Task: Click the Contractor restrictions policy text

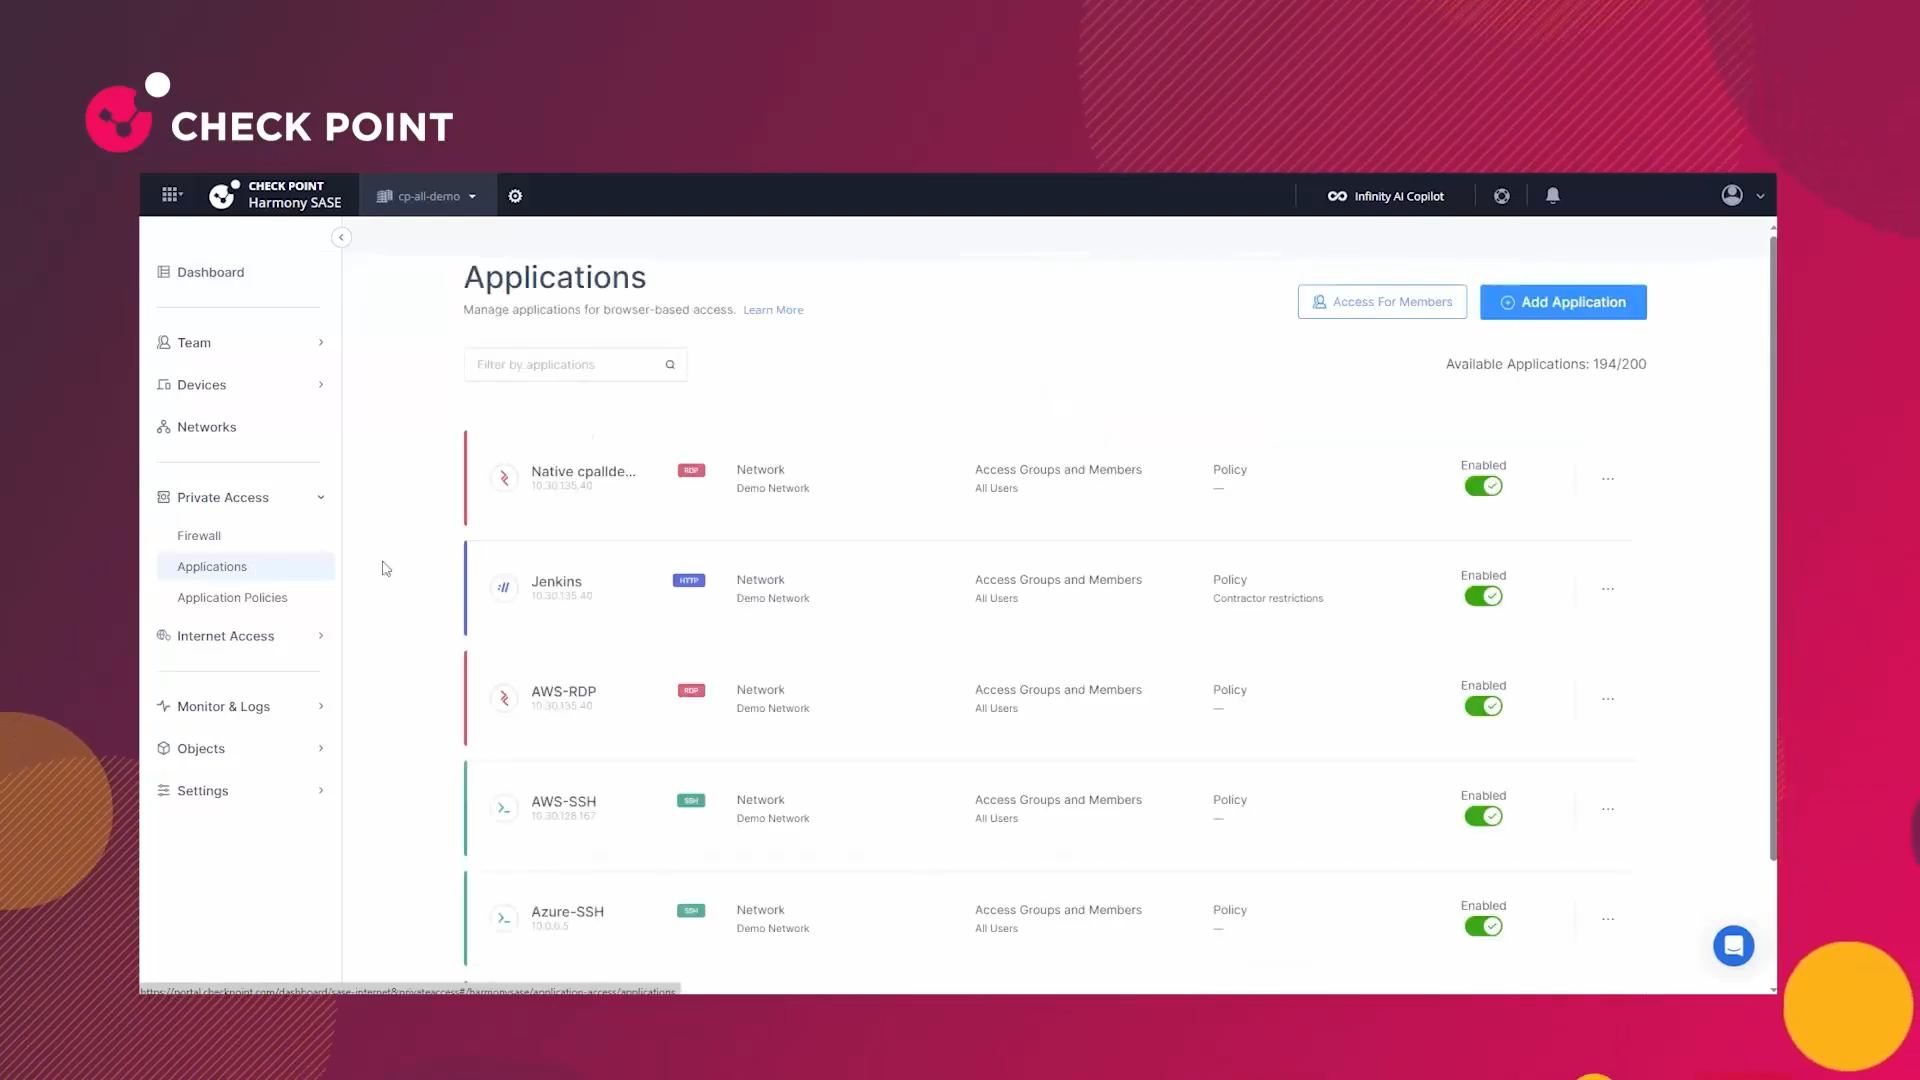Action: pos(1268,599)
